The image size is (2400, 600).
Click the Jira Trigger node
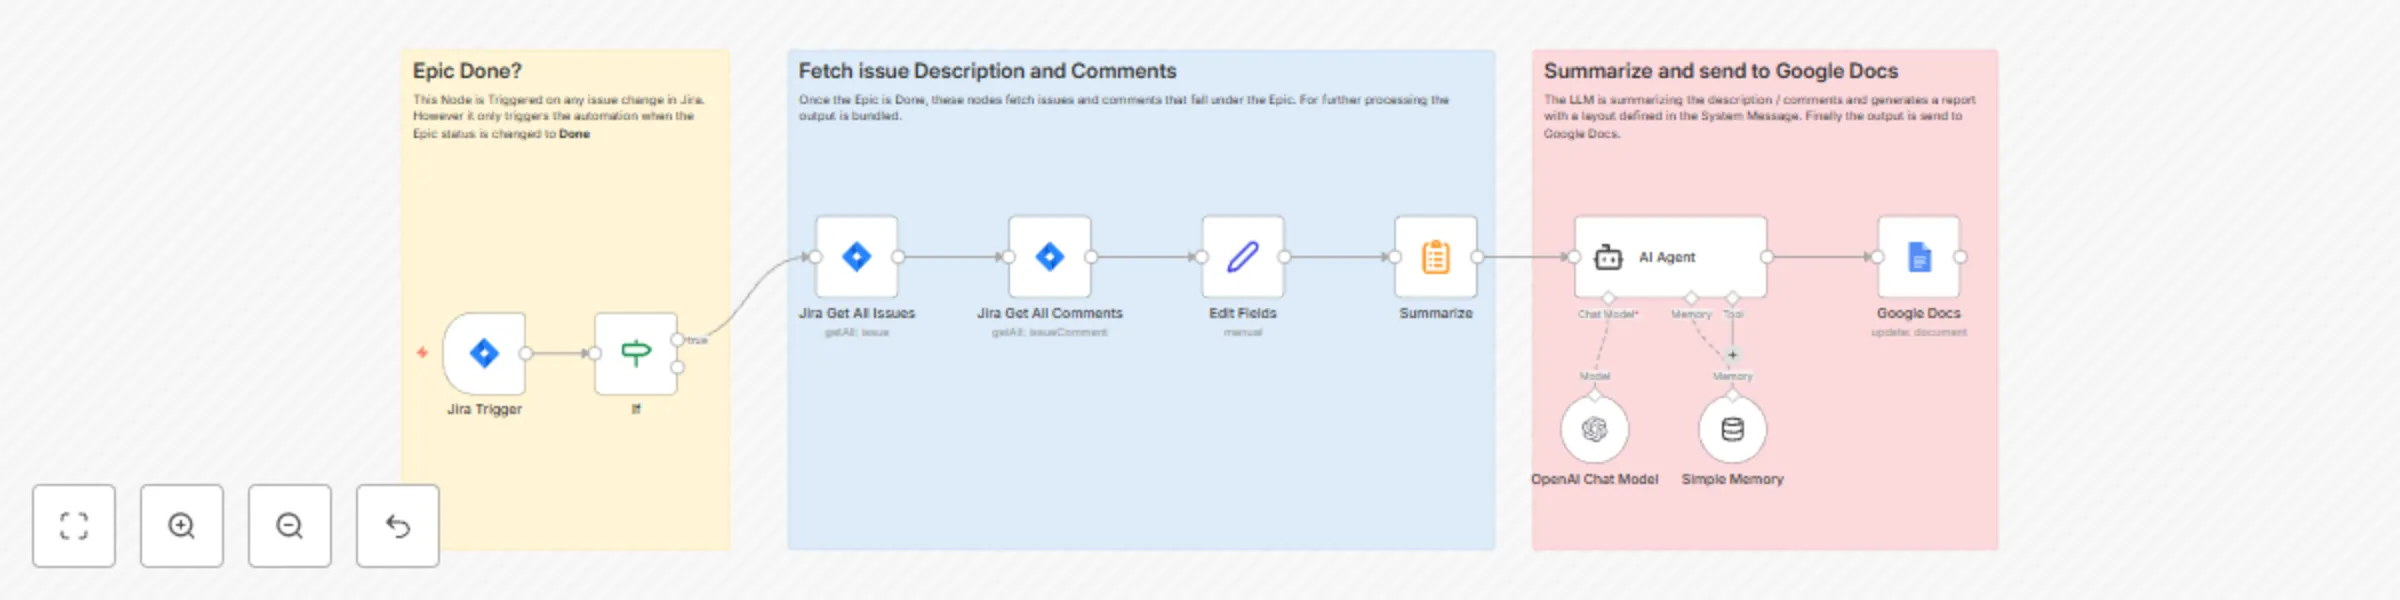point(484,353)
